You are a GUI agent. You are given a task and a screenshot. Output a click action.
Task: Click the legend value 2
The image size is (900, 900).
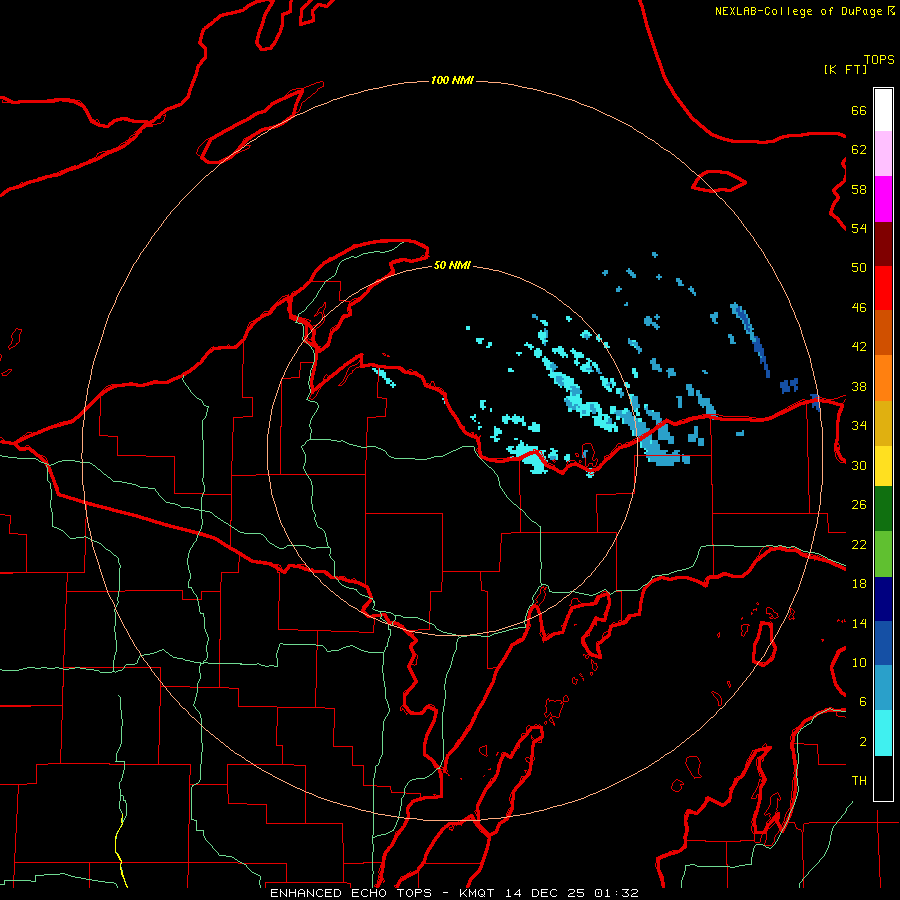pos(863,742)
